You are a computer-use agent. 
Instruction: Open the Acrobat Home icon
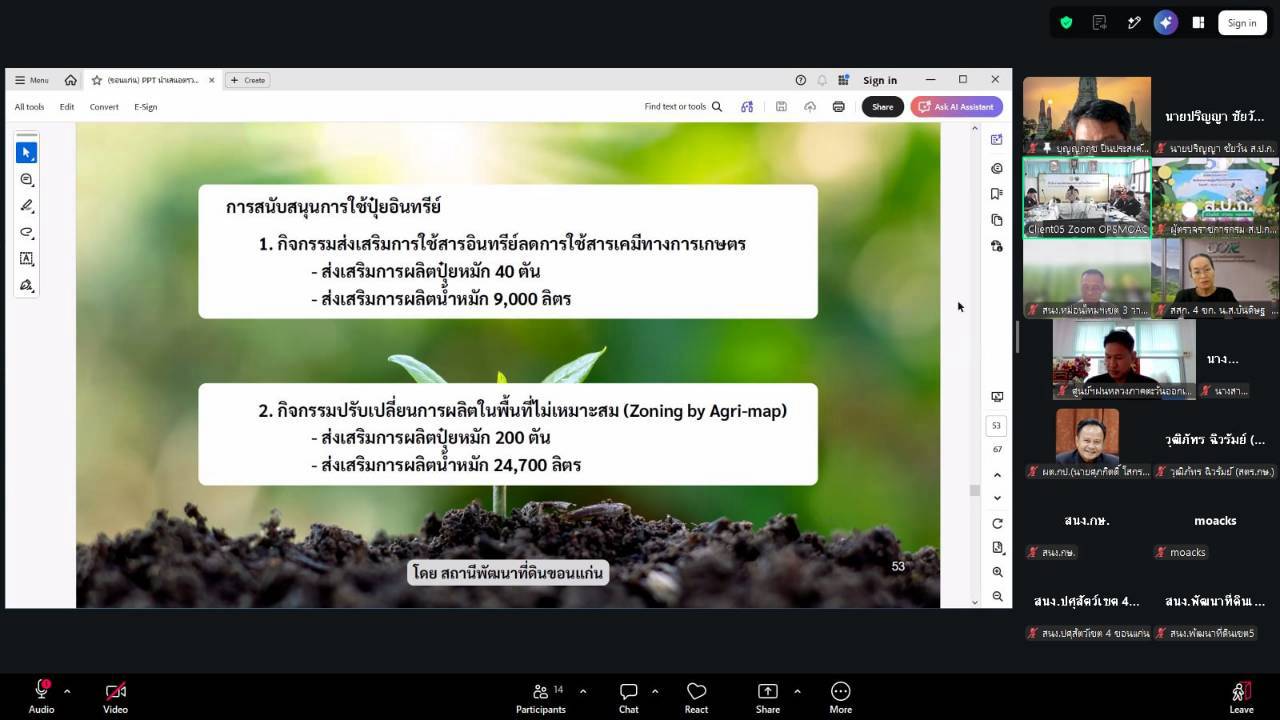[70, 80]
